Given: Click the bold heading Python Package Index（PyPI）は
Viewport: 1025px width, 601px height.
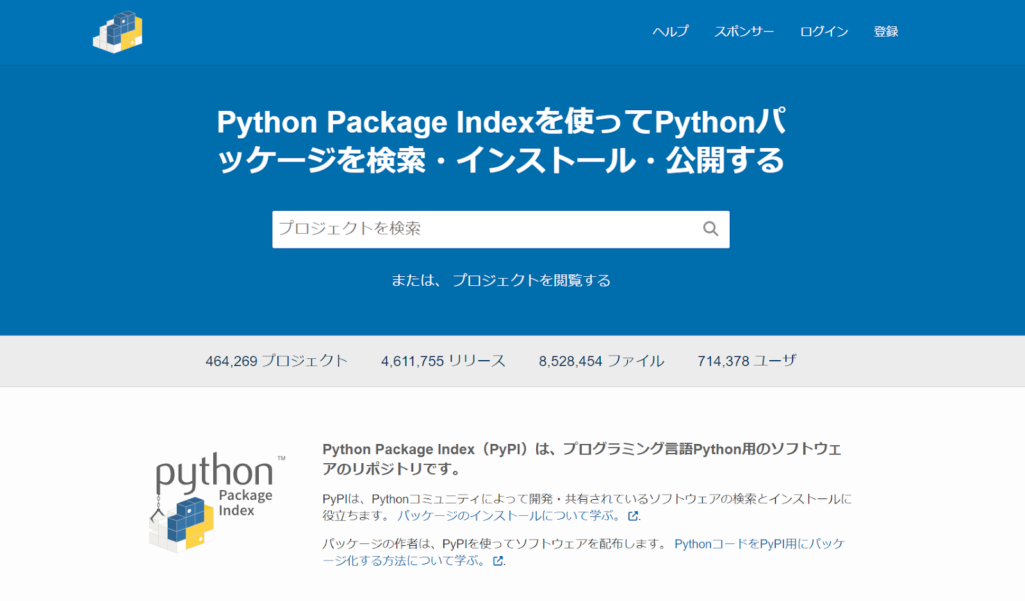Looking at the screenshot, I should [582, 459].
